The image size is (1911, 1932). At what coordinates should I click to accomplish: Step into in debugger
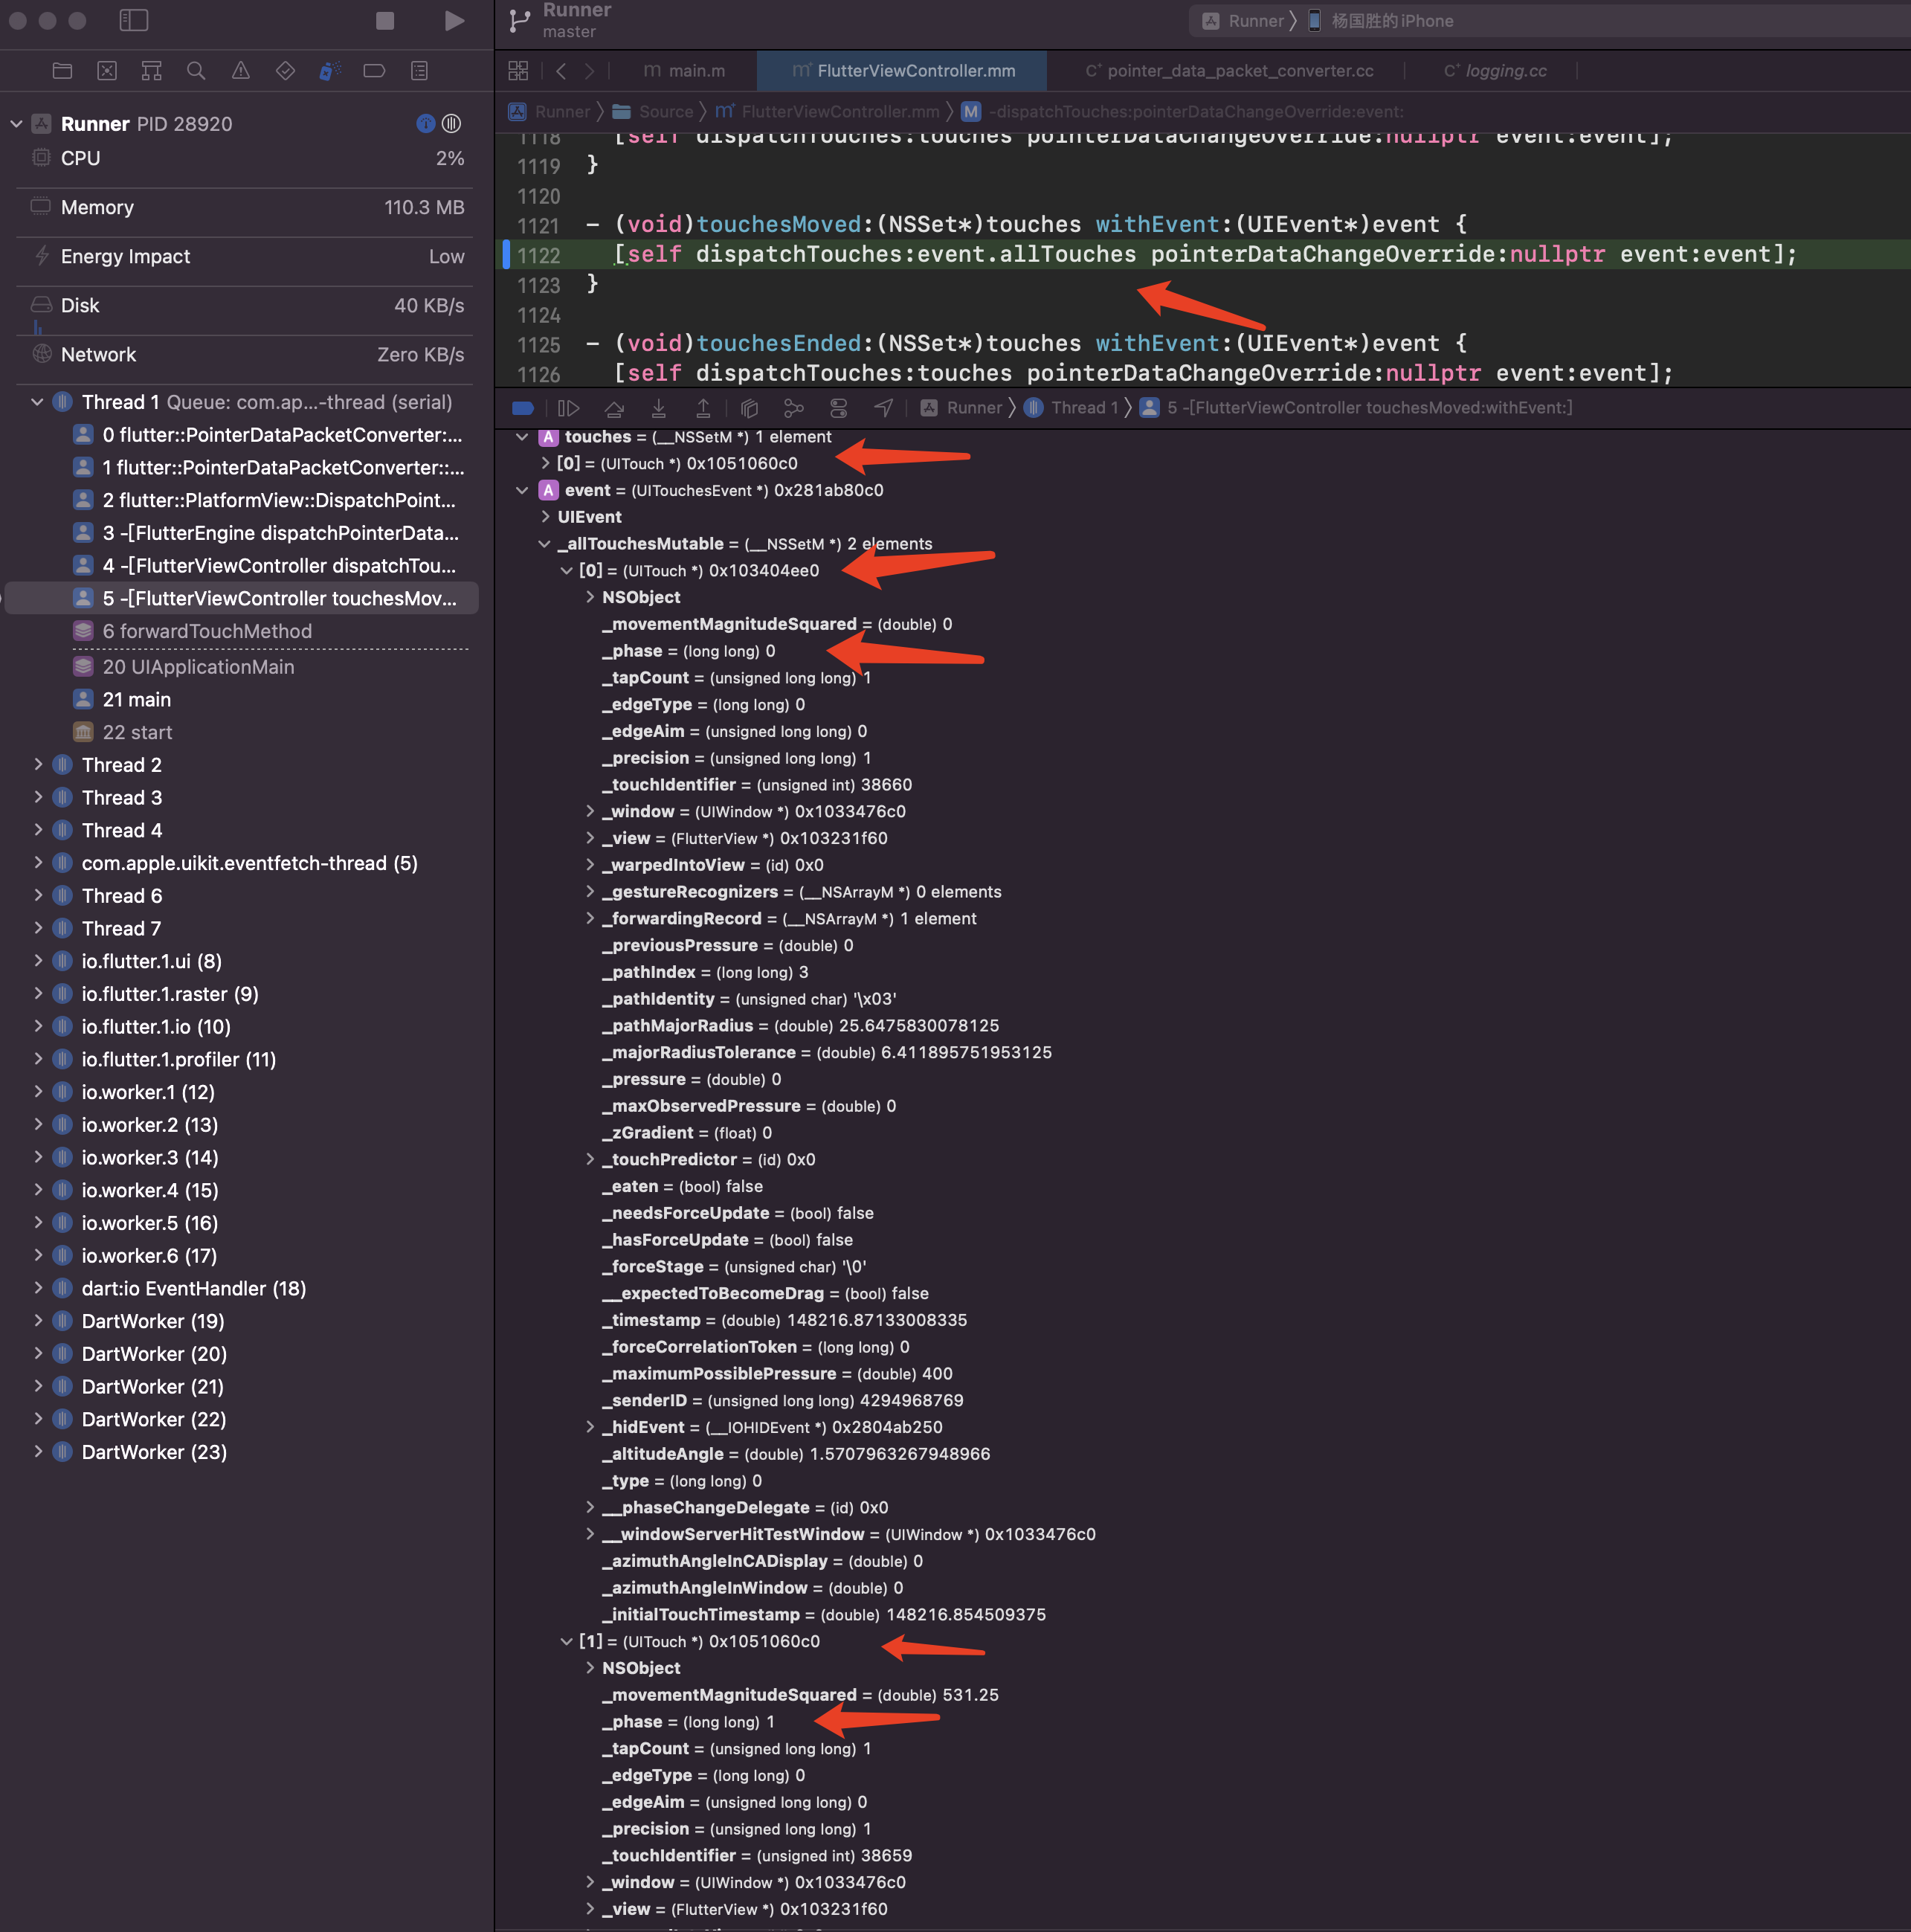pyautogui.click(x=659, y=408)
